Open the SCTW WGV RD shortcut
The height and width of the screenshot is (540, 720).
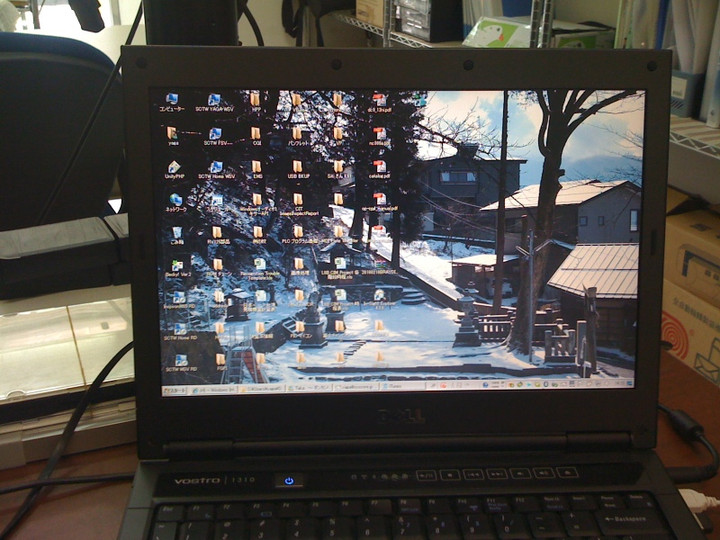coord(181,363)
